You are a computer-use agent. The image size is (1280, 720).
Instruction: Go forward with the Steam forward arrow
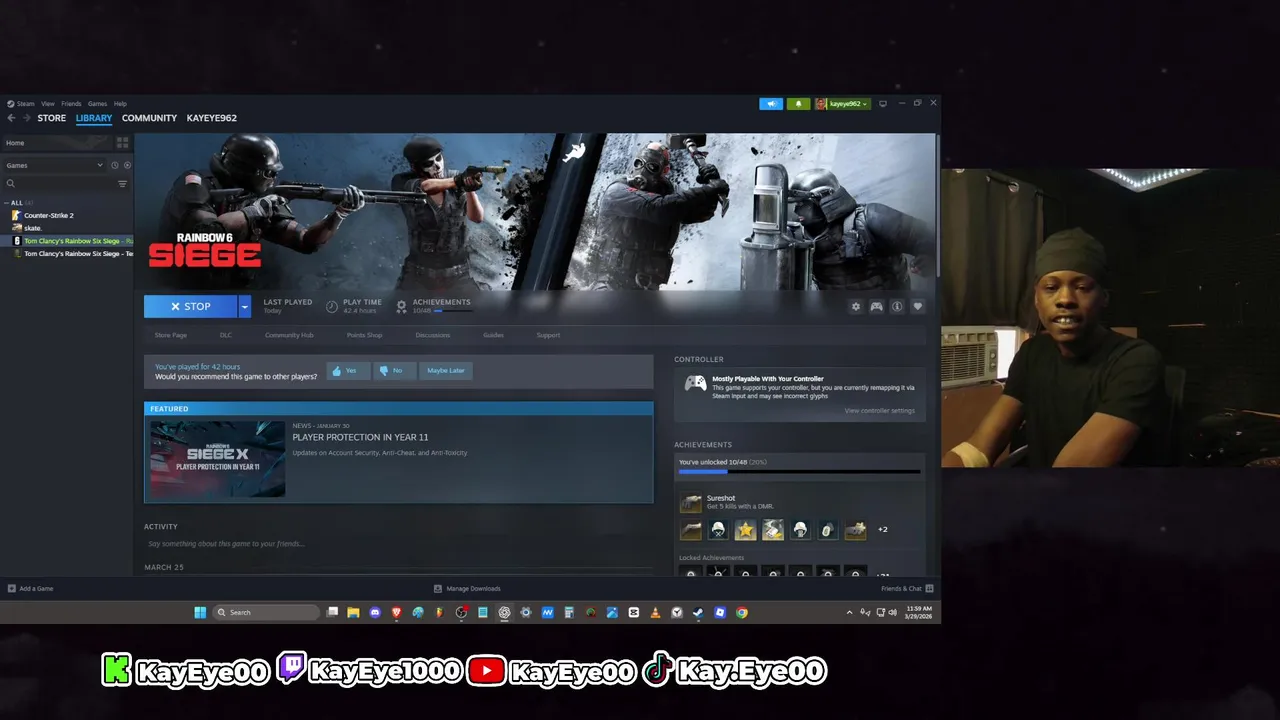26,118
